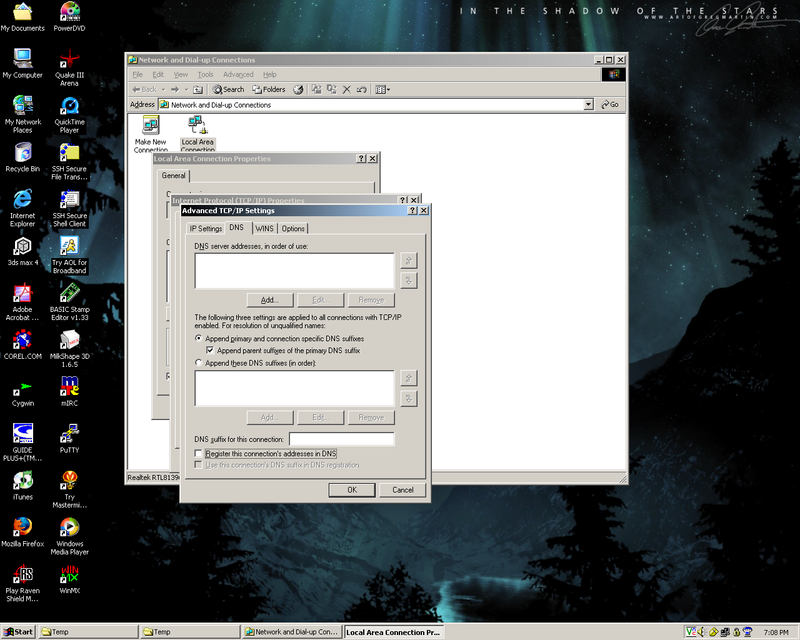Switch to General tab in Connection Properties
The height and width of the screenshot is (640, 800).
click(173, 176)
